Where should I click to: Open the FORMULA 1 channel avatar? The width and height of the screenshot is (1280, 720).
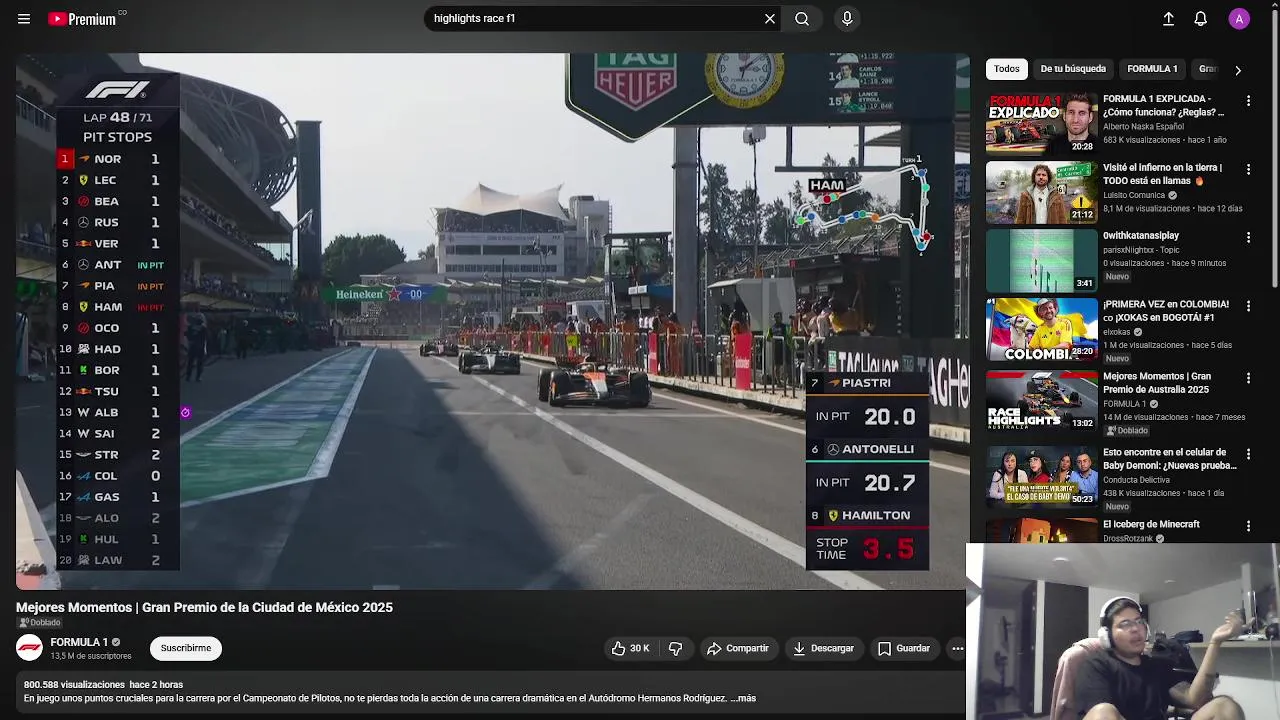click(30, 648)
